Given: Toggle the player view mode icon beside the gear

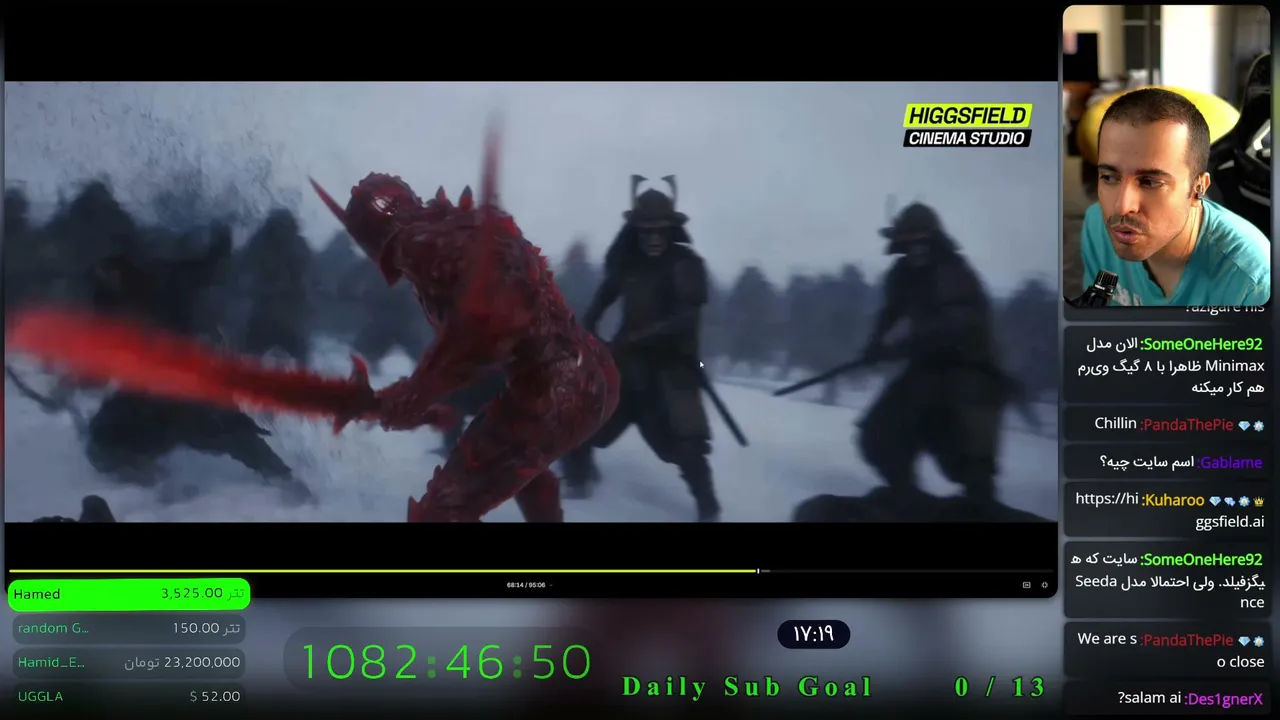Looking at the screenshot, I should coord(1026,585).
